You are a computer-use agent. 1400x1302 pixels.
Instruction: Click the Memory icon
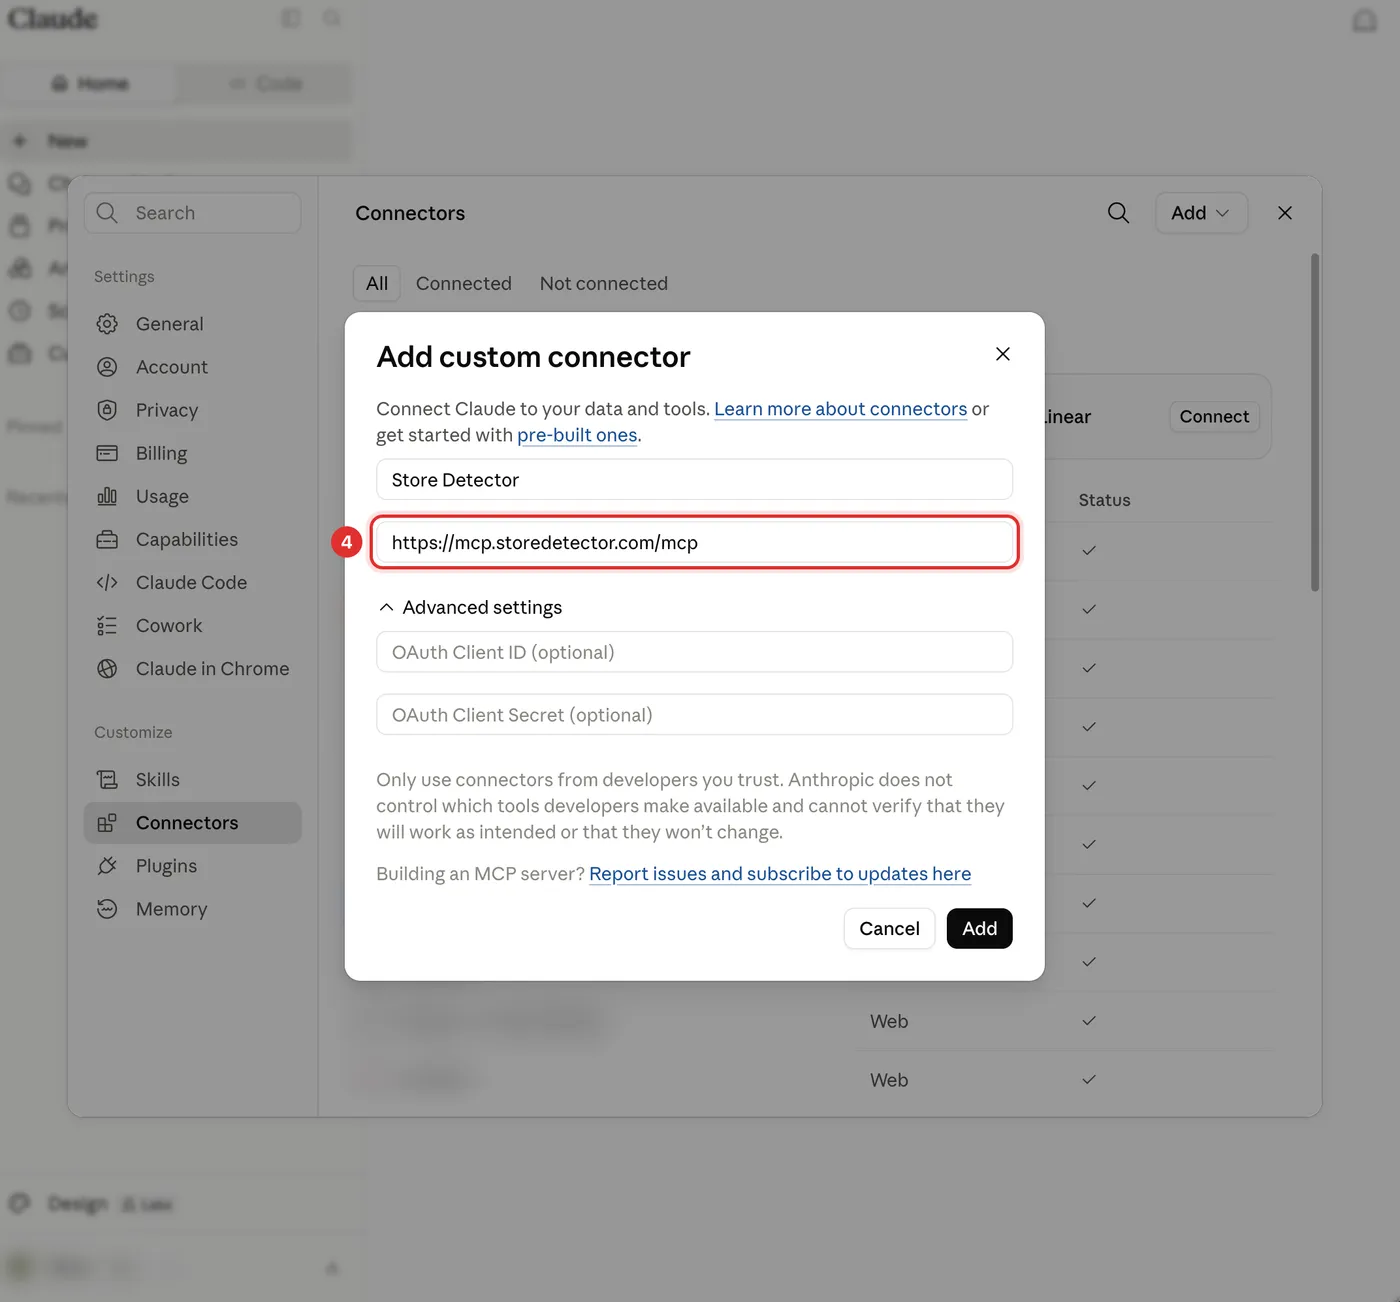(x=107, y=908)
